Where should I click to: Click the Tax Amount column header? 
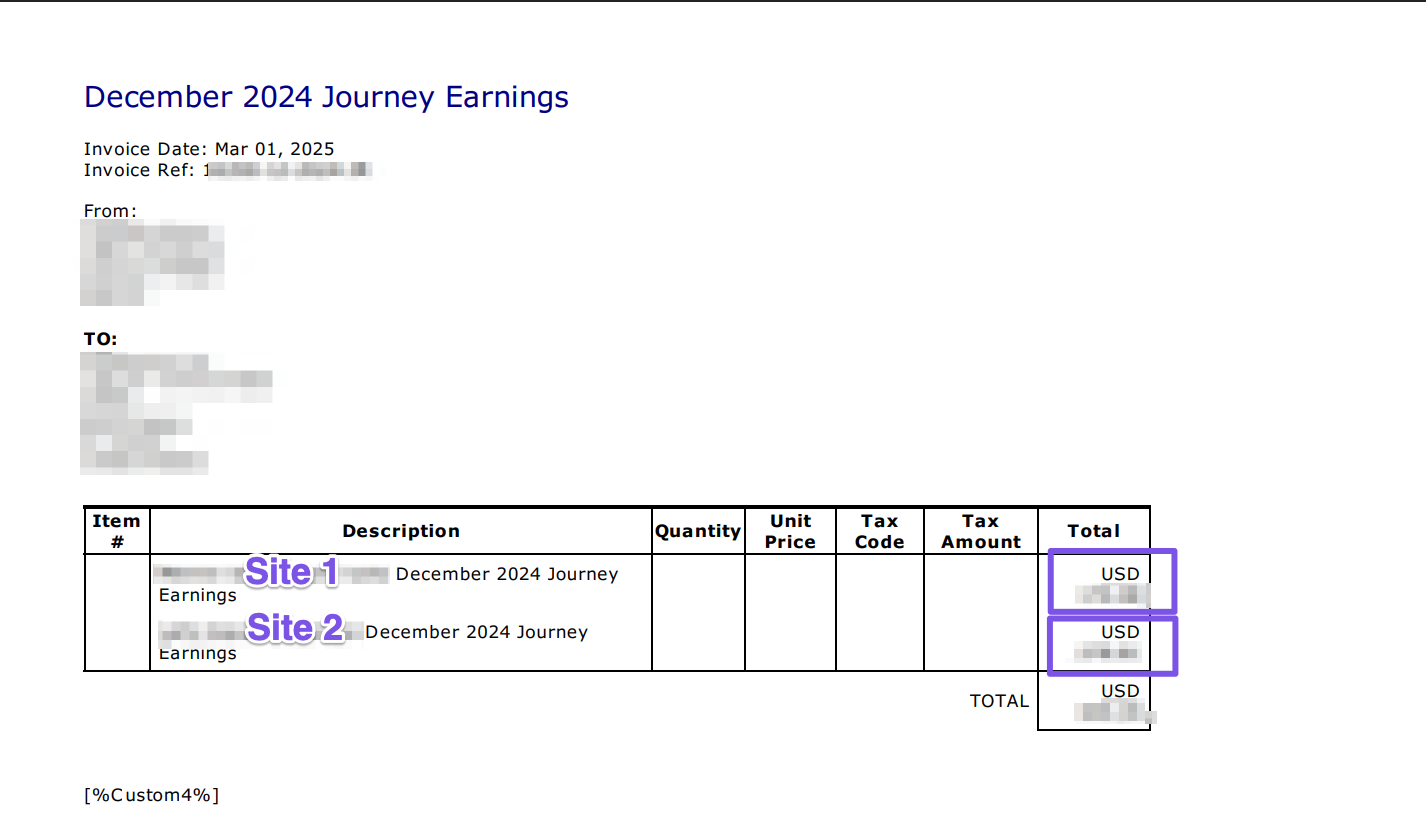[x=981, y=531]
